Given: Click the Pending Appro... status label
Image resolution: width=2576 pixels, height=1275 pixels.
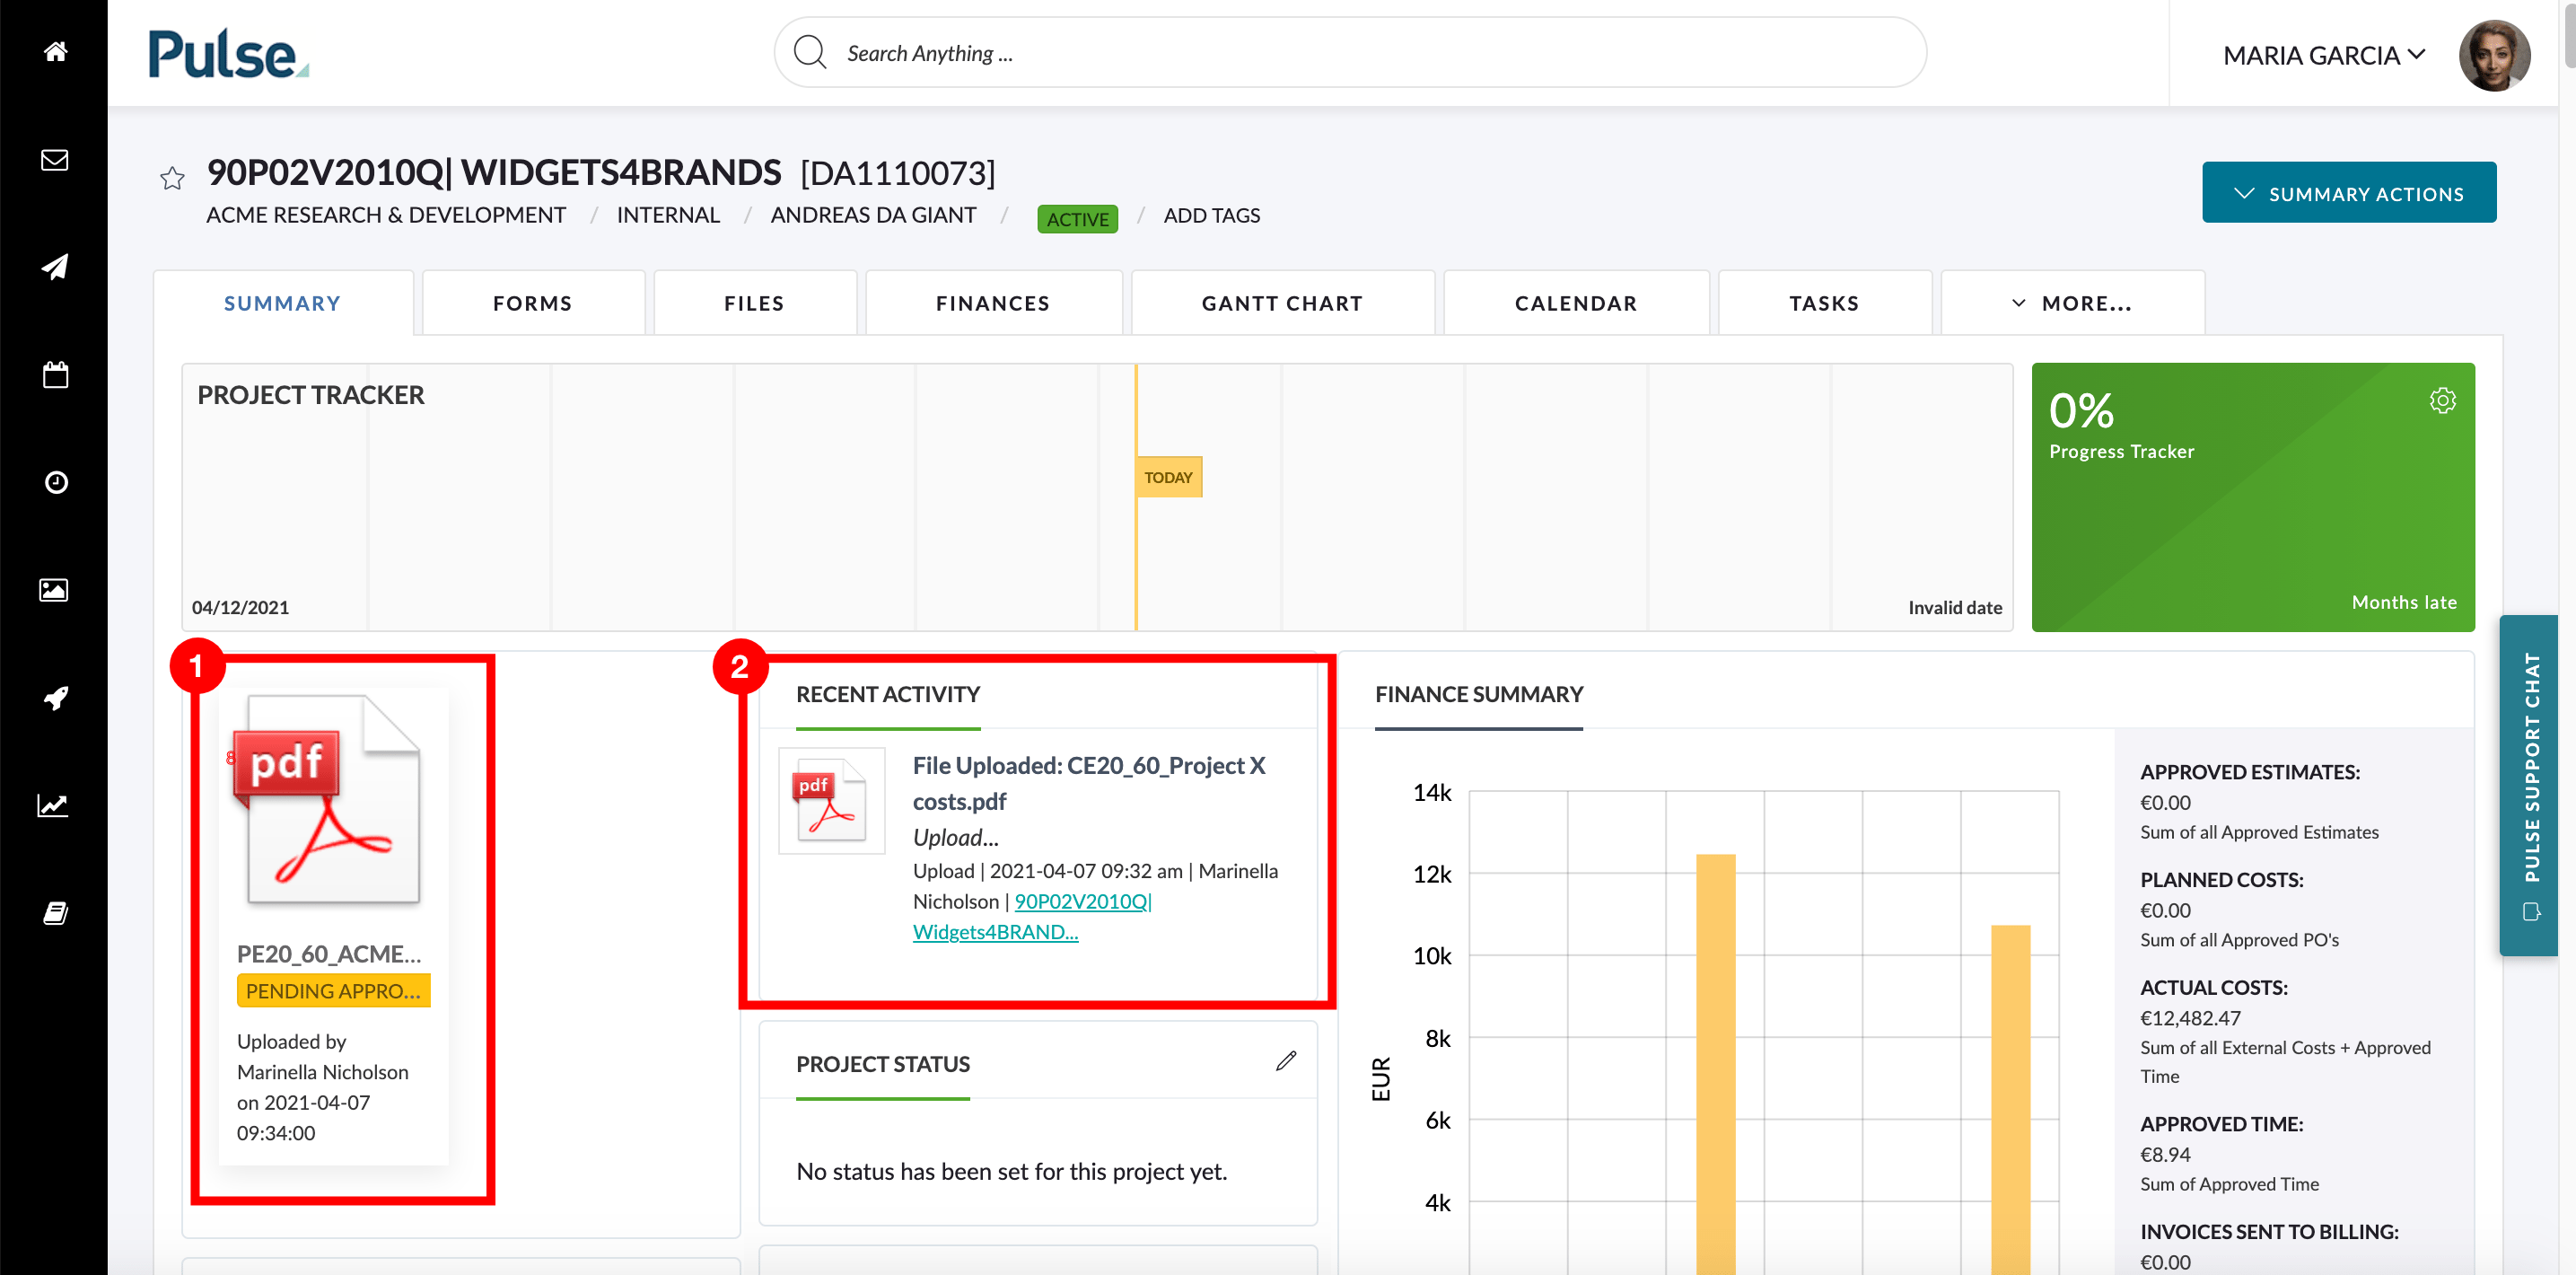Looking at the screenshot, I should click(333, 990).
